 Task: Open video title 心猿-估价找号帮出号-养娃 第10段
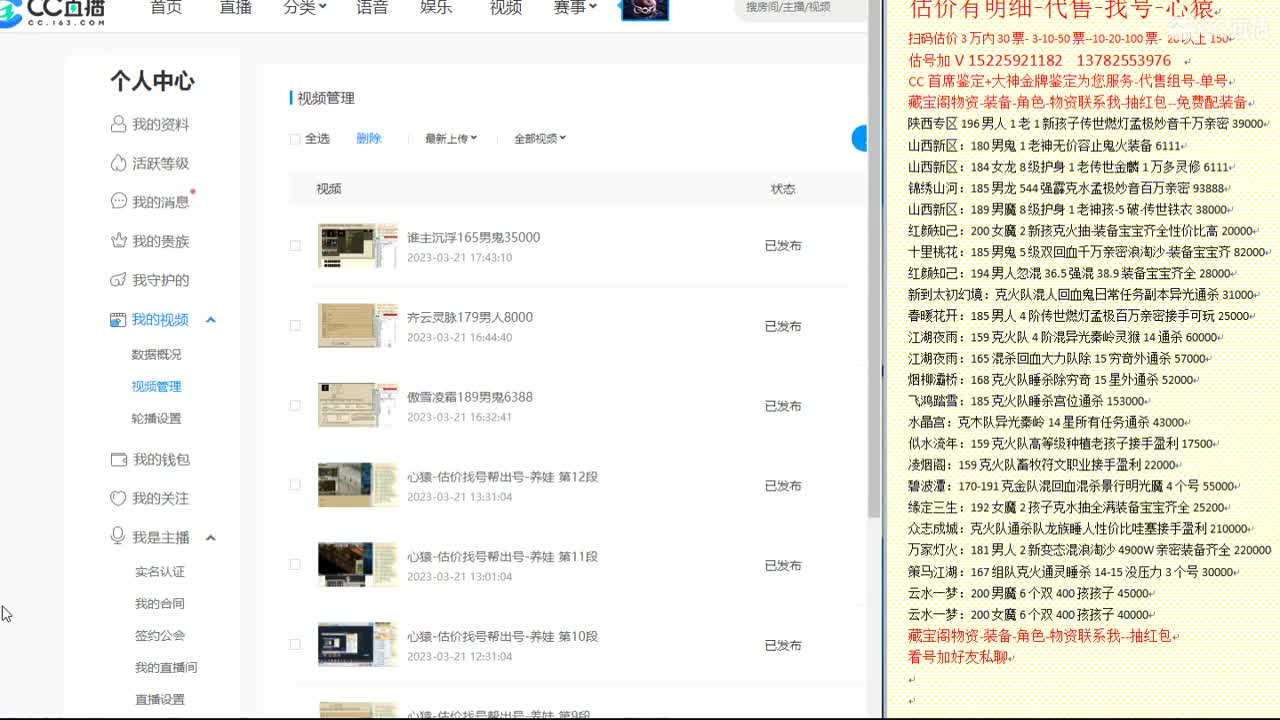click(x=502, y=637)
